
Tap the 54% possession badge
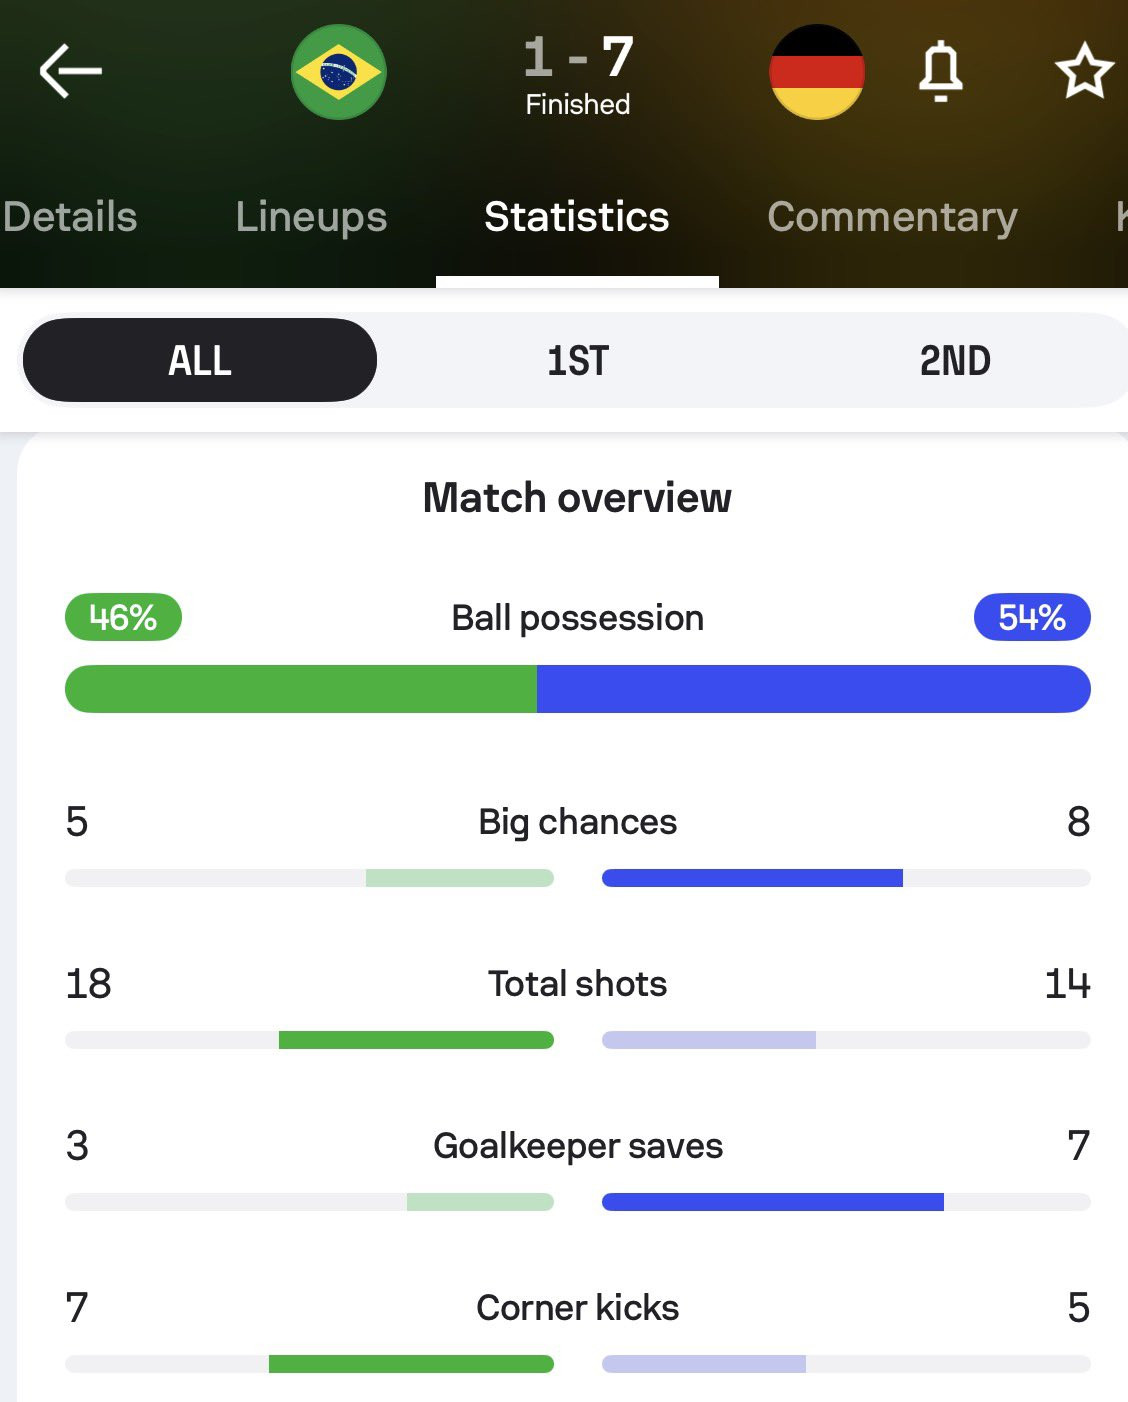[x=1032, y=617]
